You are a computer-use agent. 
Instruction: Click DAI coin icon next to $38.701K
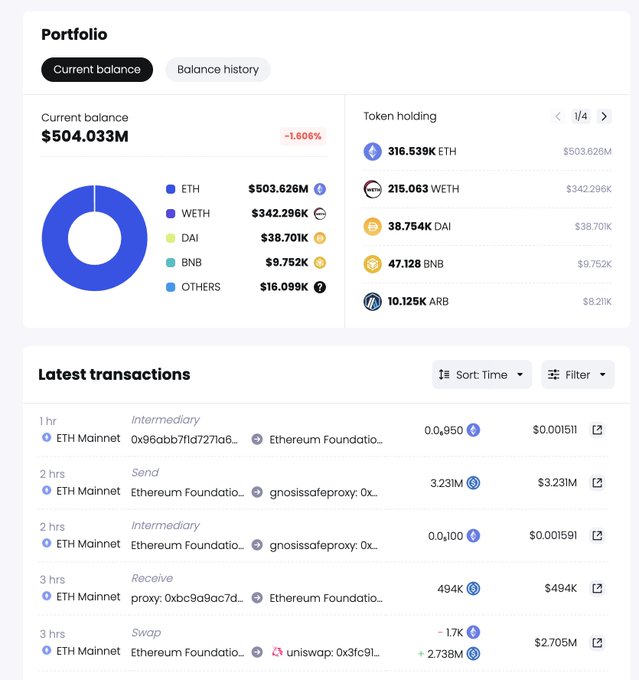pos(320,238)
